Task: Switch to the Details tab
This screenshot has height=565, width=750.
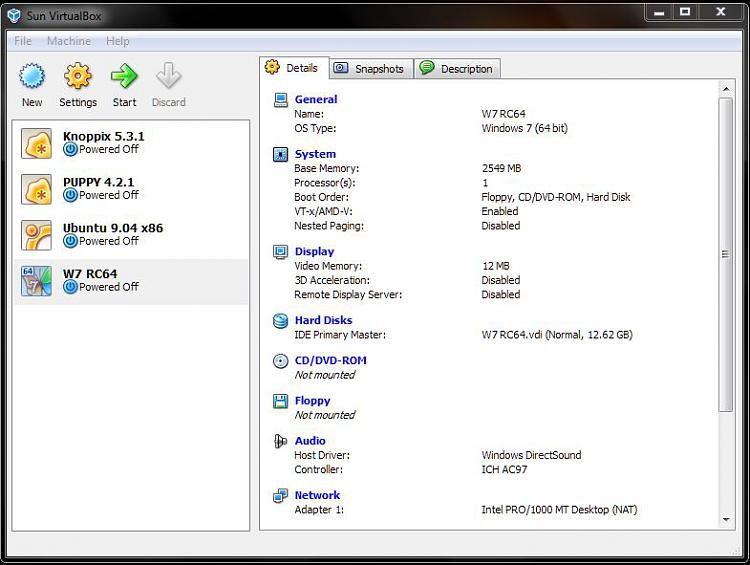Action: (x=294, y=68)
